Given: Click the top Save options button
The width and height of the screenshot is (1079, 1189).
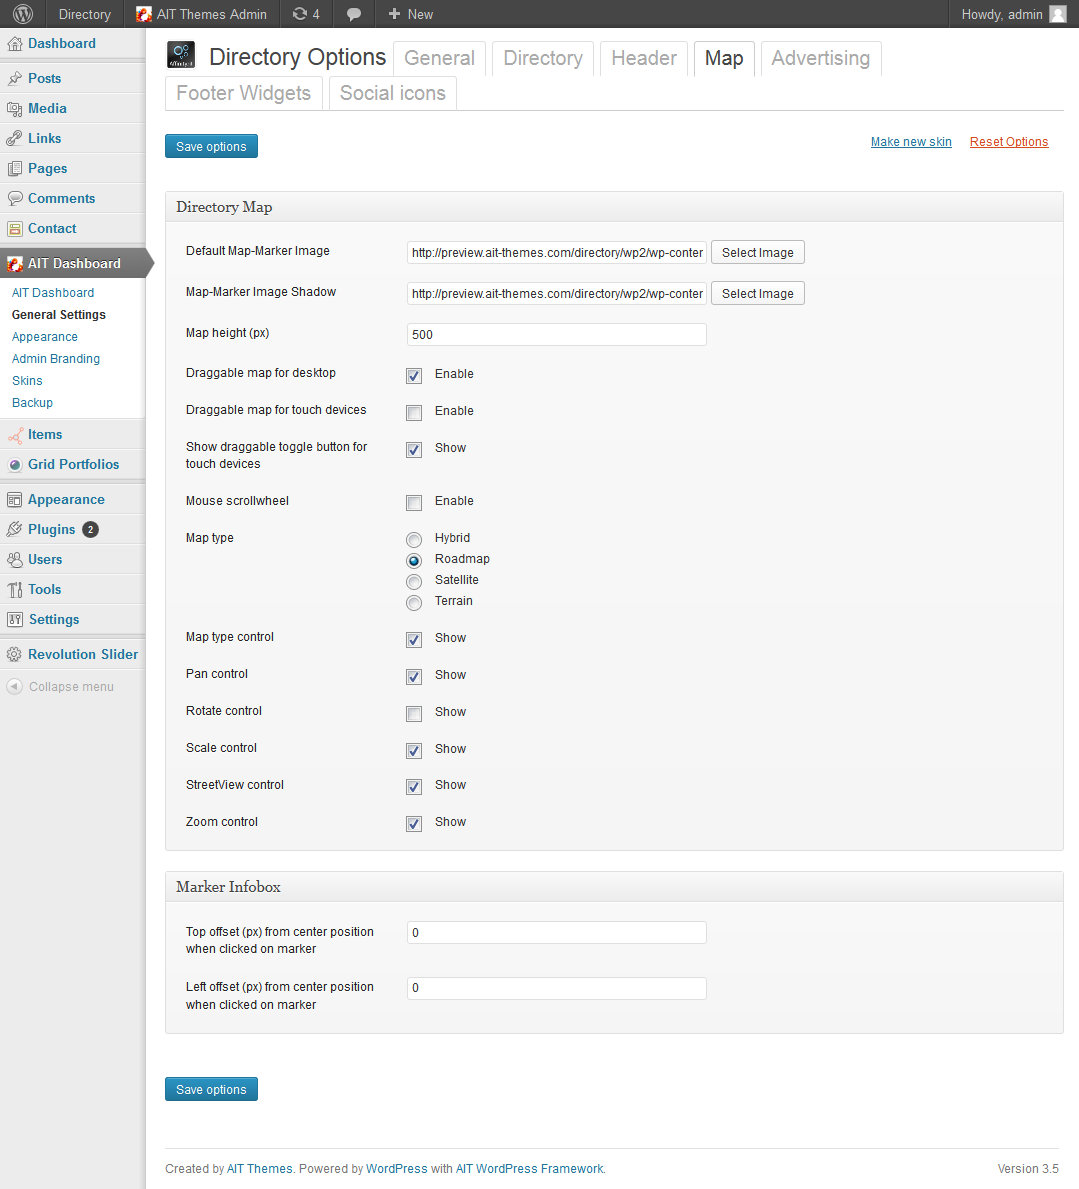Looking at the screenshot, I should (212, 146).
